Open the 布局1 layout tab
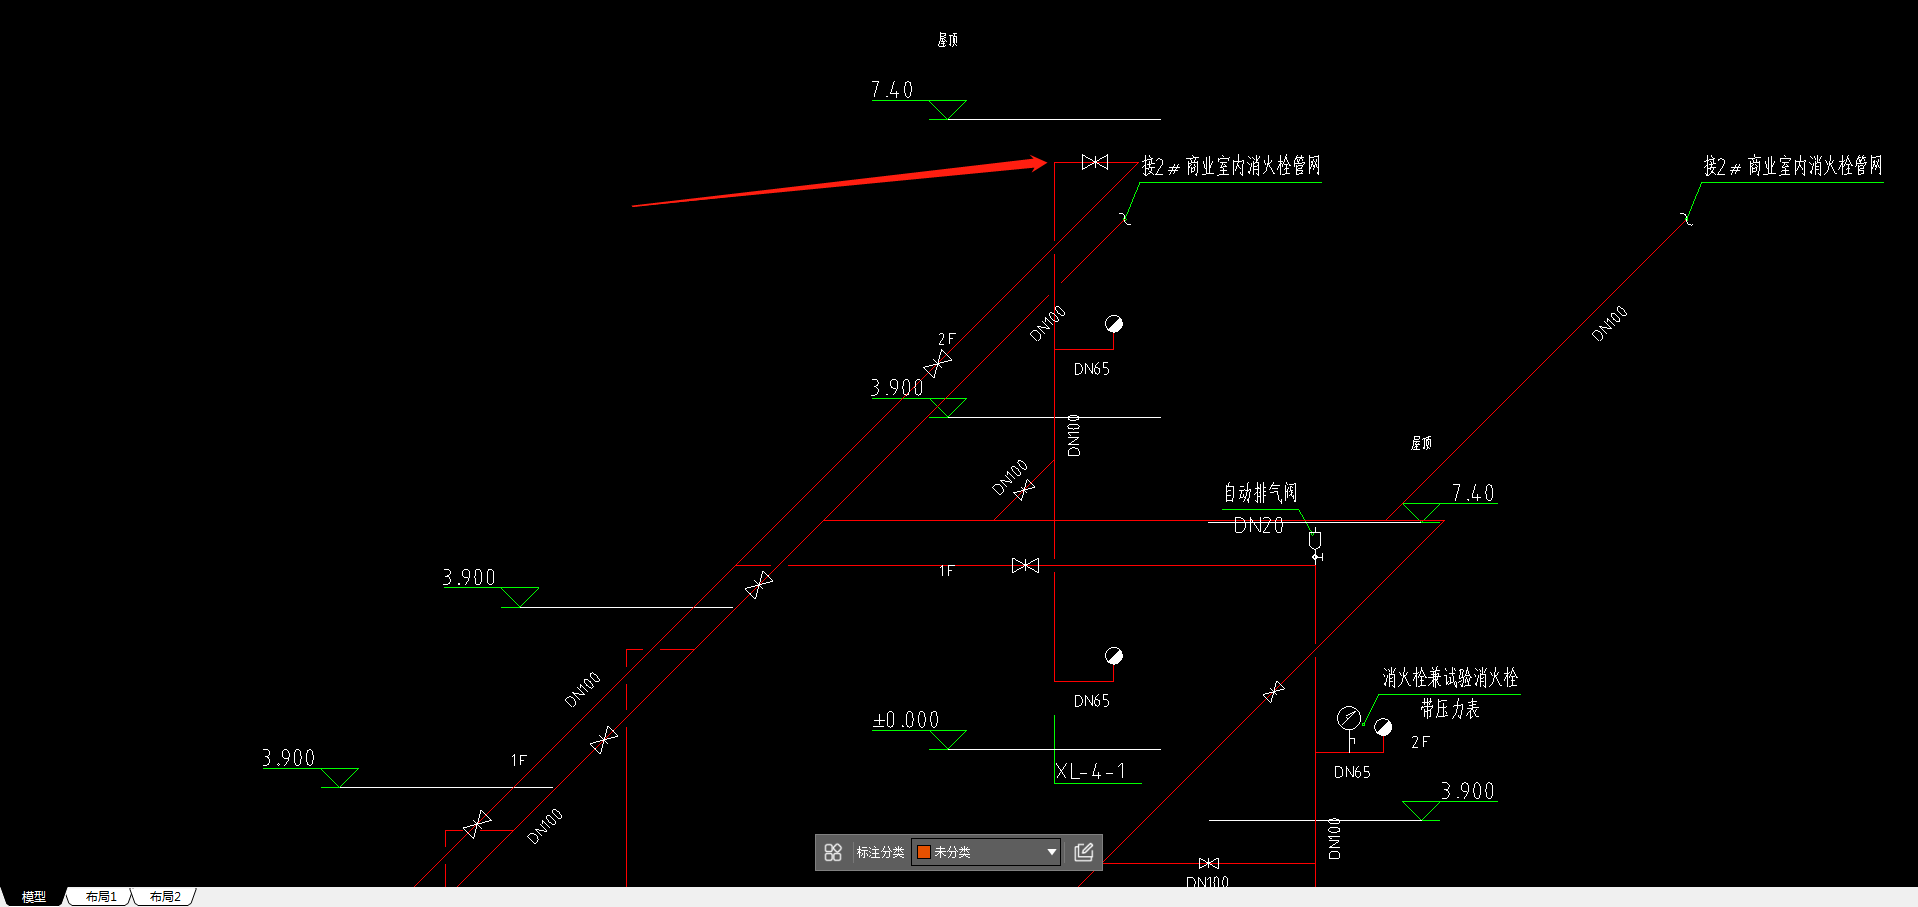Image resolution: width=1918 pixels, height=907 pixels. tap(101, 897)
